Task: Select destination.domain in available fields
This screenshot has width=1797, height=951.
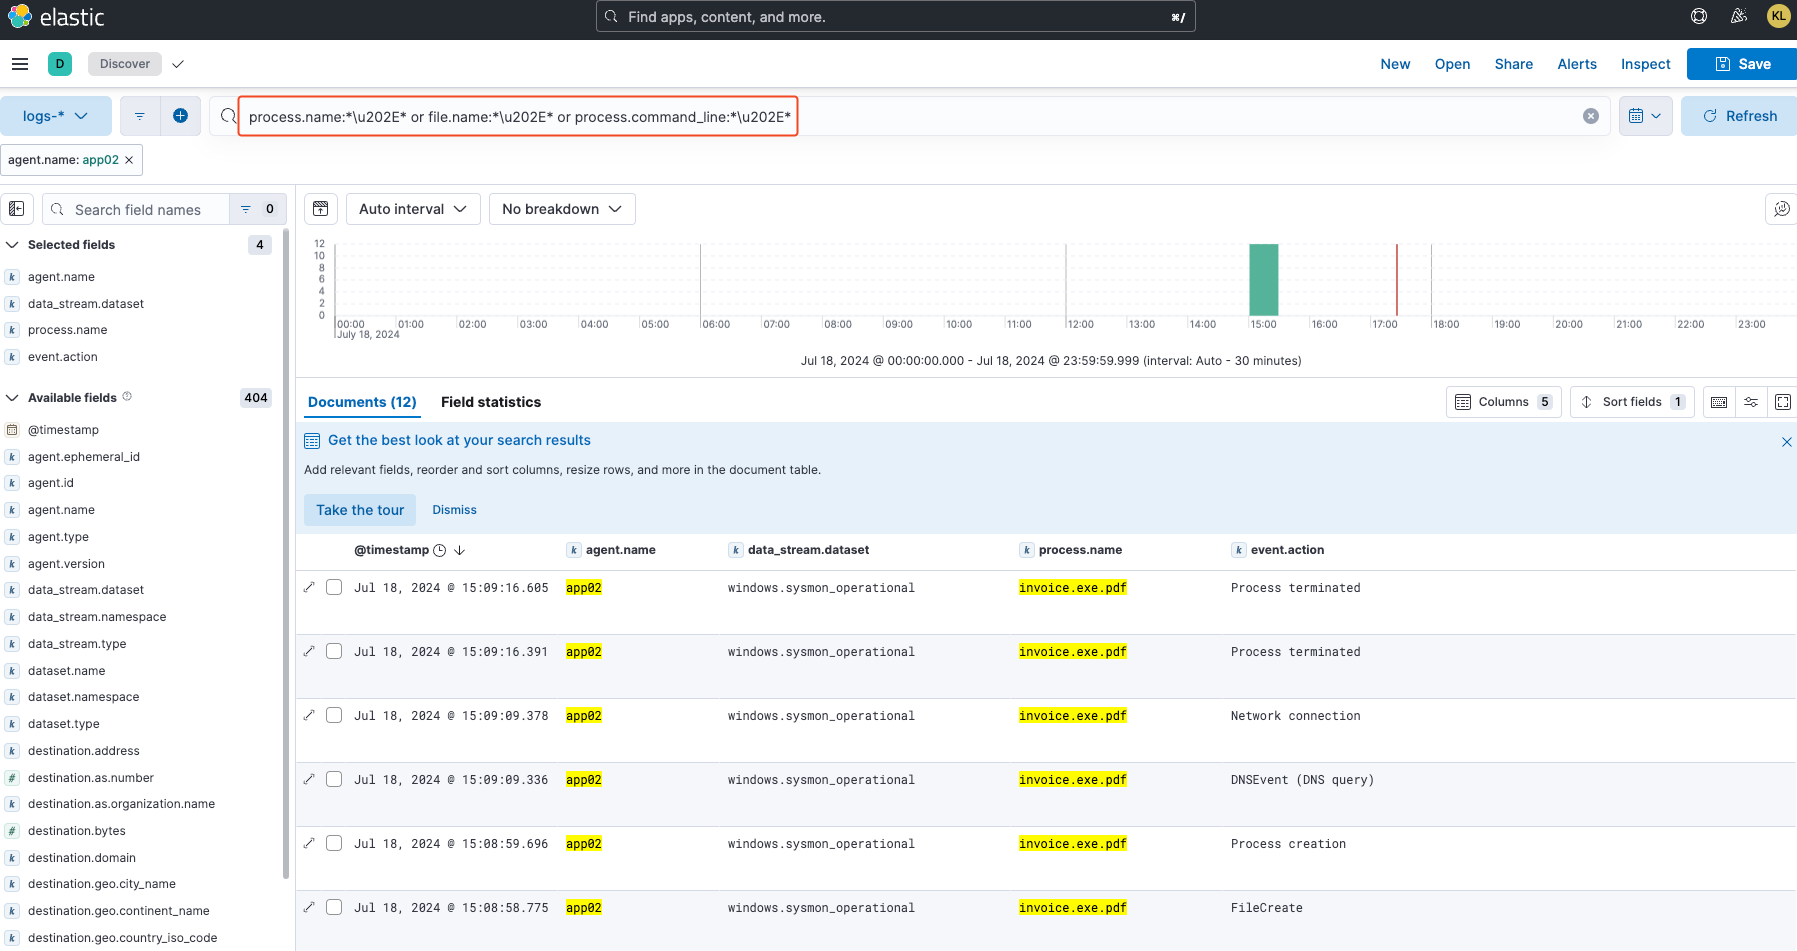Action: point(82,858)
